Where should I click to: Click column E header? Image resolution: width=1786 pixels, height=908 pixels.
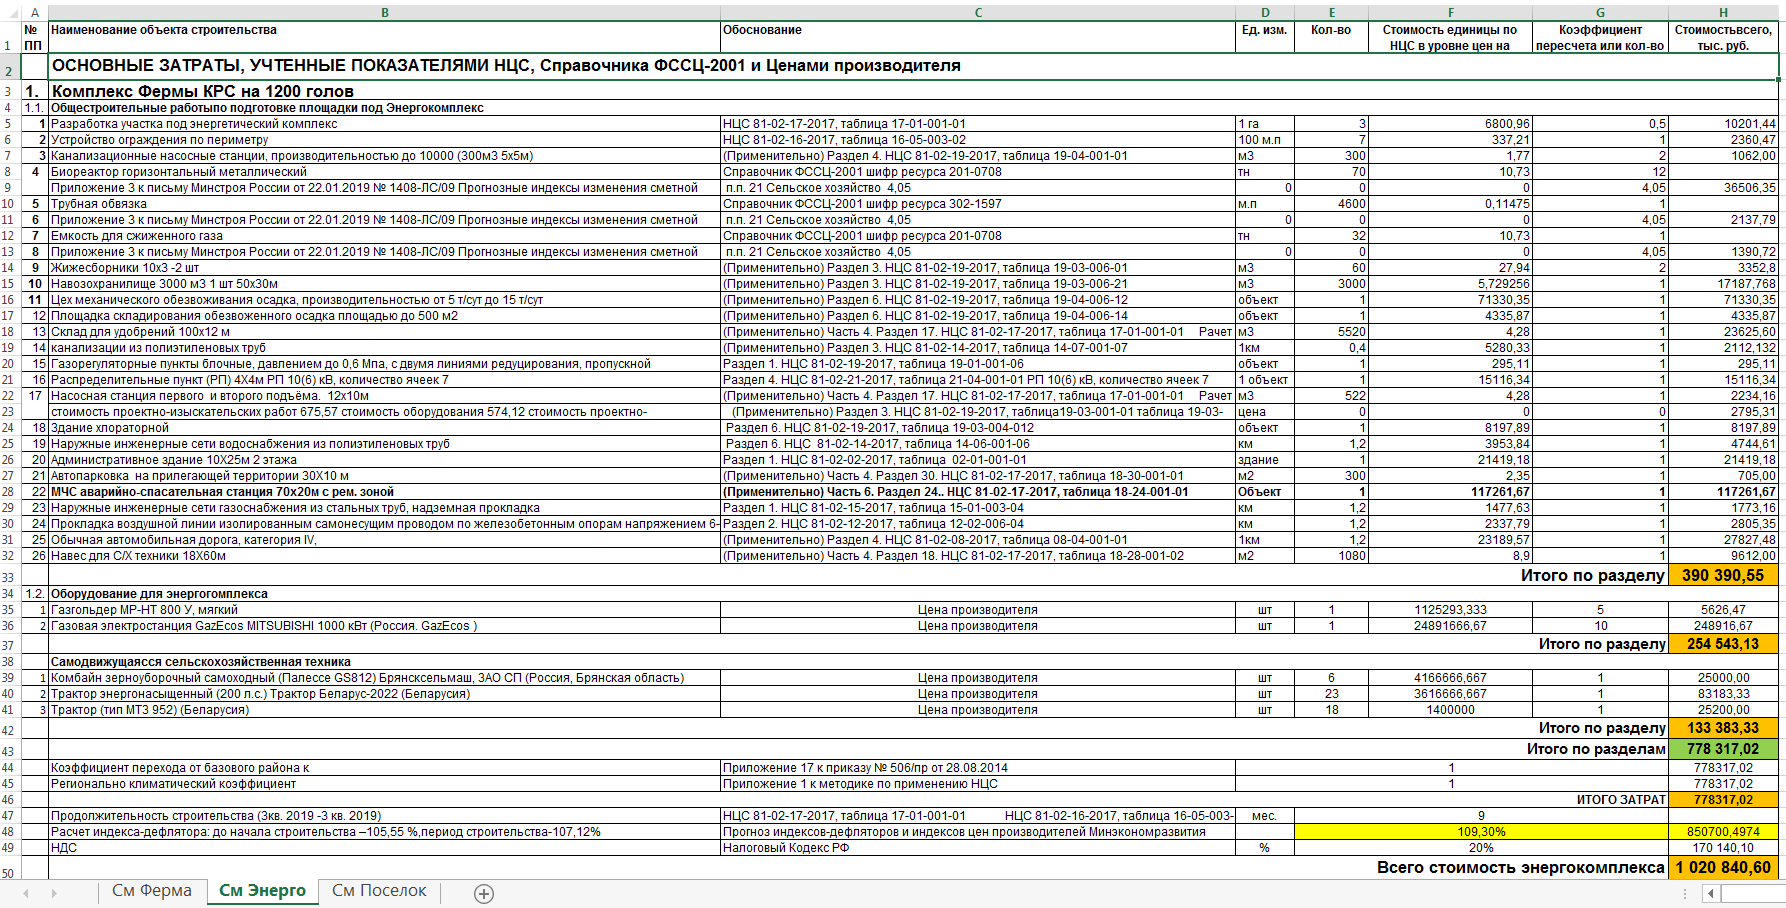1331,13
